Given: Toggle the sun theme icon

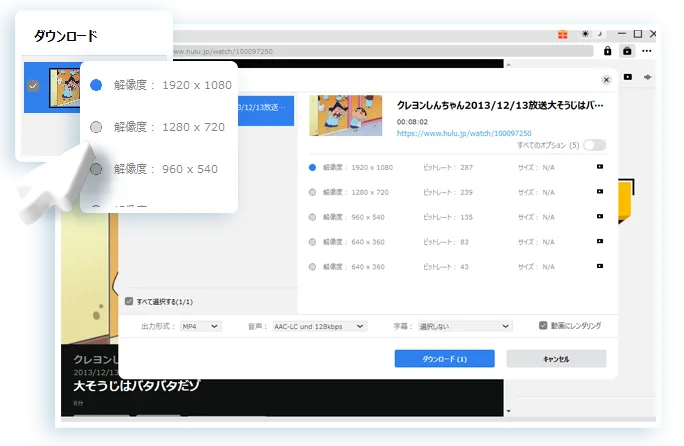Looking at the screenshot, I should tap(585, 34).
